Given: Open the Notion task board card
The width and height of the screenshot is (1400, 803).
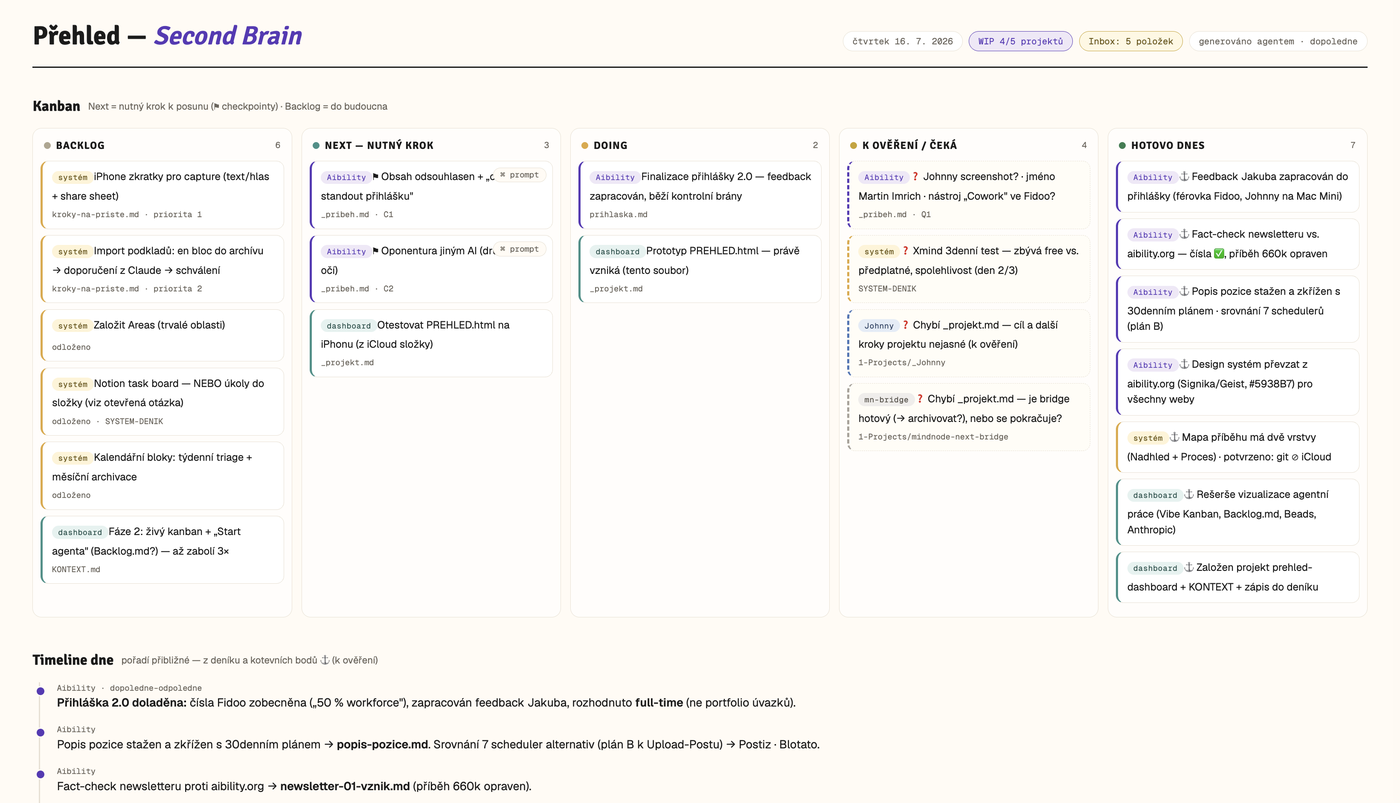Looking at the screenshot, I should pos(162,401).
